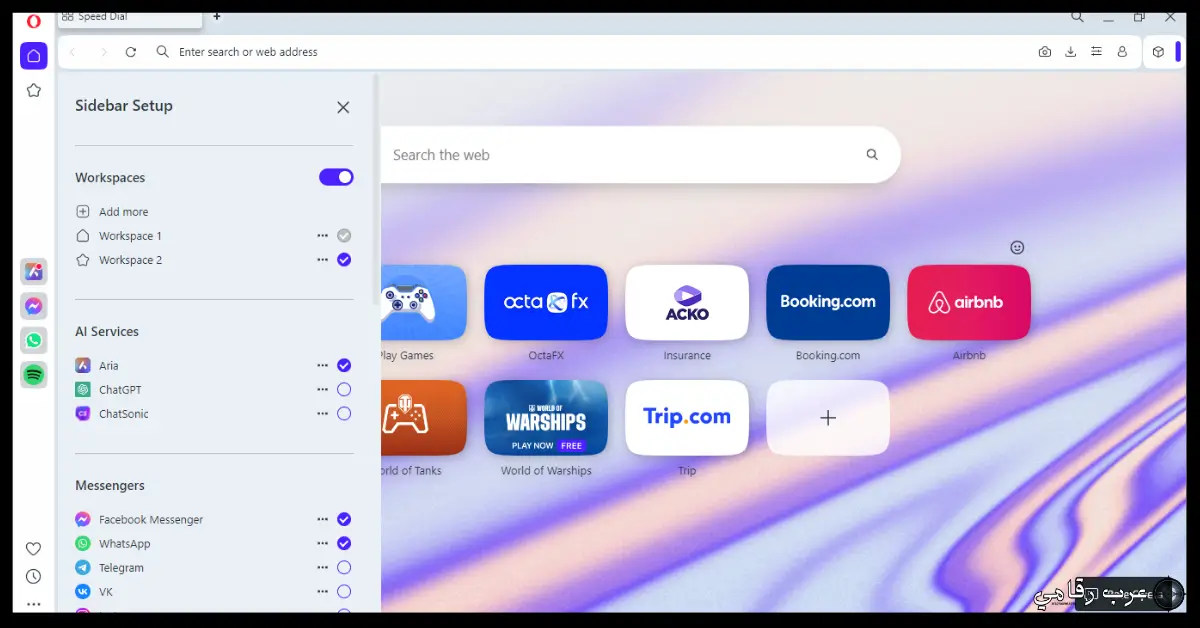The width and height of the screenshot is (1200, 628).
Task: Enable Telegram messenger checkbox
Action: coord(344,567)
